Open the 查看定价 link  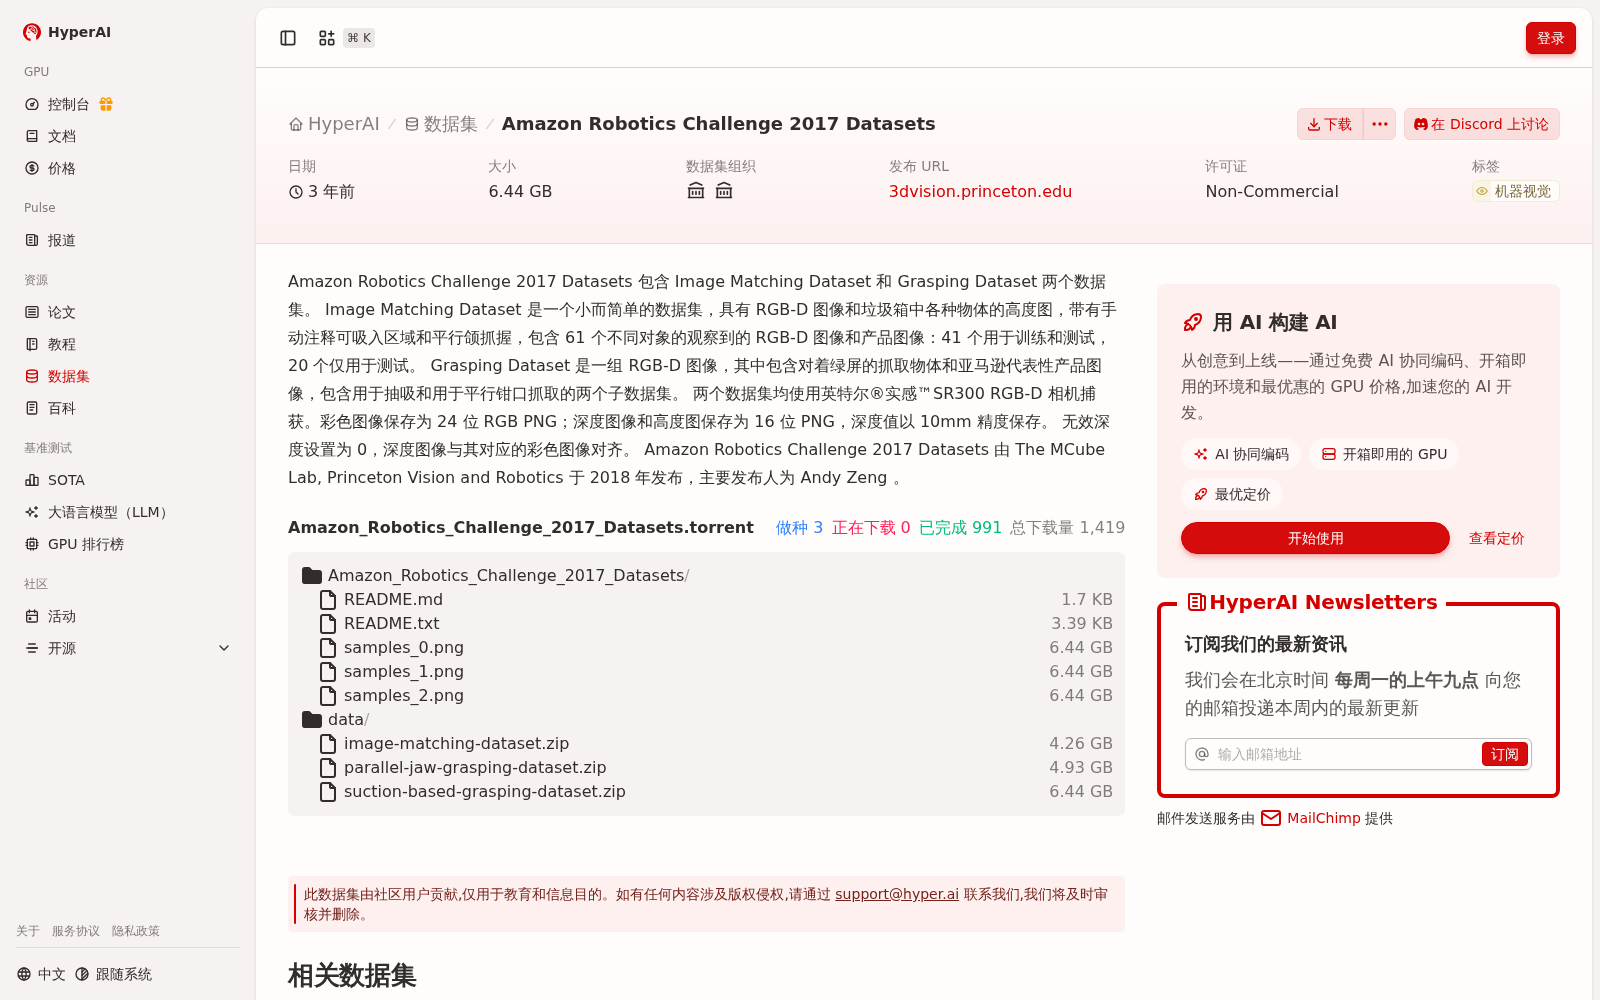(x=1496, y=538)
